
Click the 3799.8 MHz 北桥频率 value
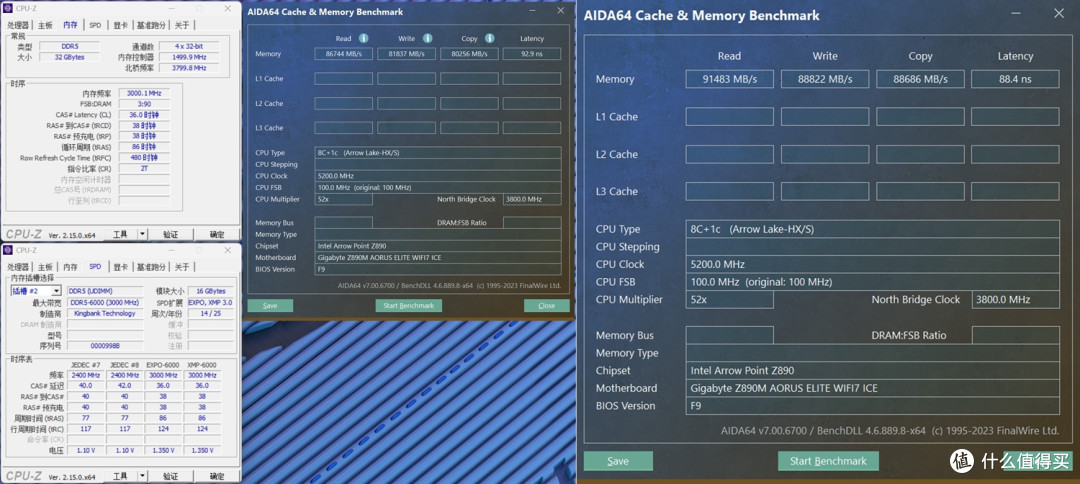[189, 68]
